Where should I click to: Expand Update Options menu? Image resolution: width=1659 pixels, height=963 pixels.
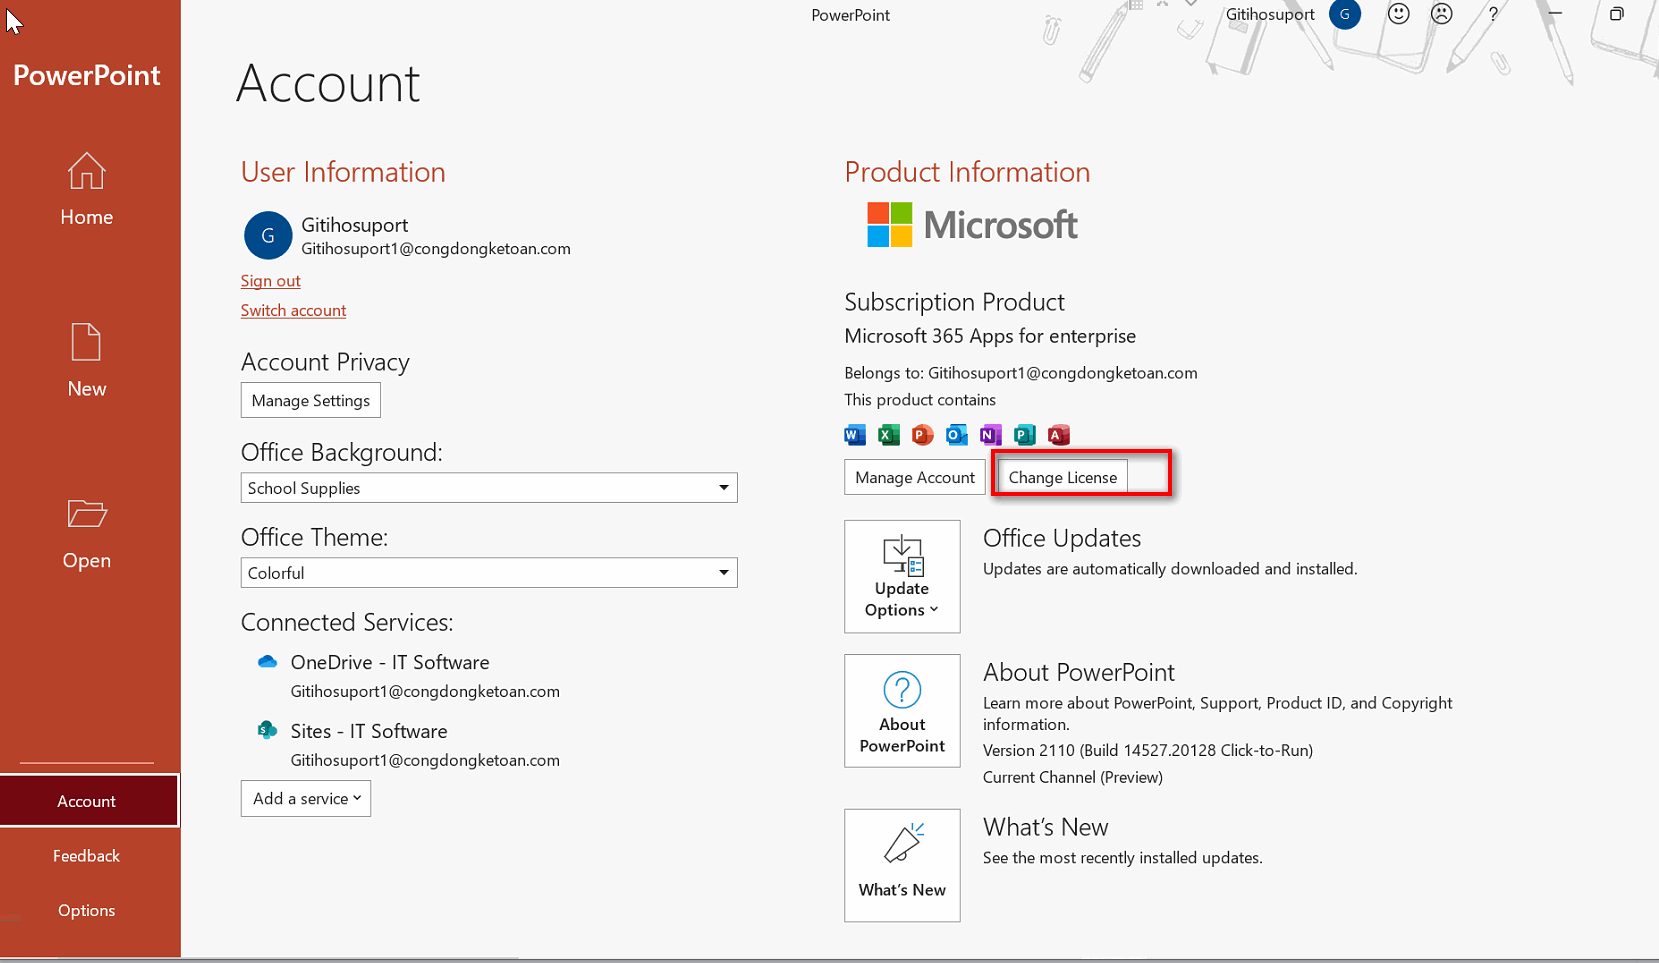coord(902,577)
